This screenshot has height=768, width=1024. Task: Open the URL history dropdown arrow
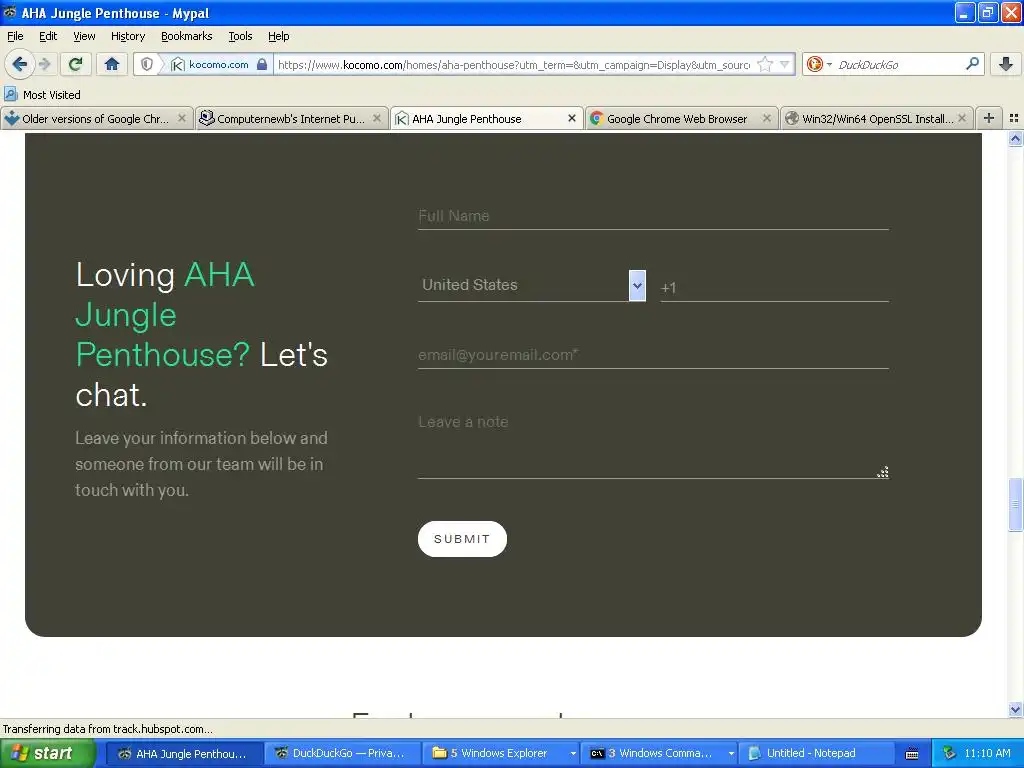click(784, 64)
